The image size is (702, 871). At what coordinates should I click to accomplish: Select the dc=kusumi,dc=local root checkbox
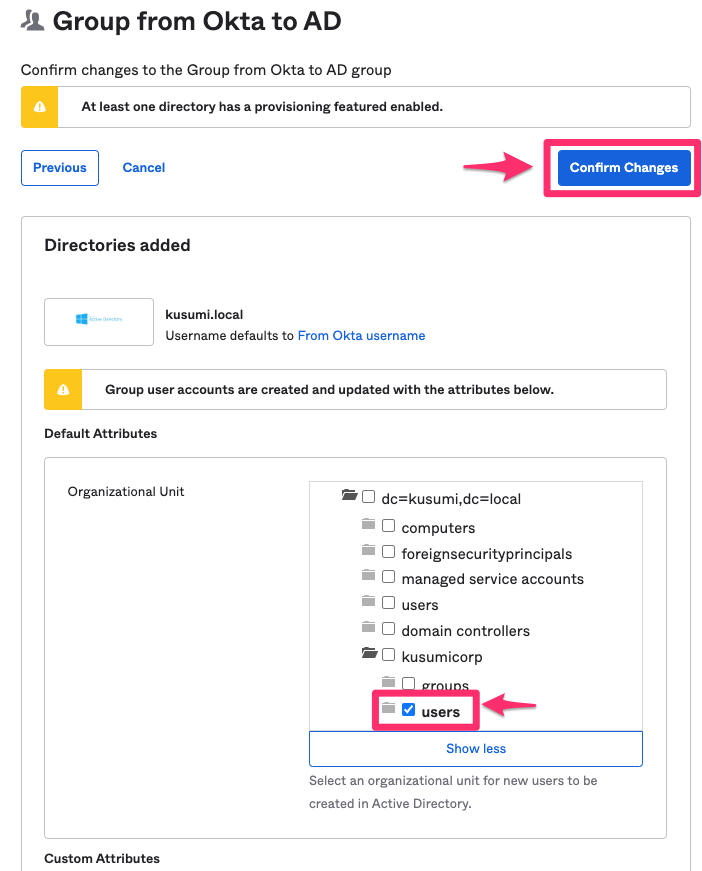pos(369,496)
